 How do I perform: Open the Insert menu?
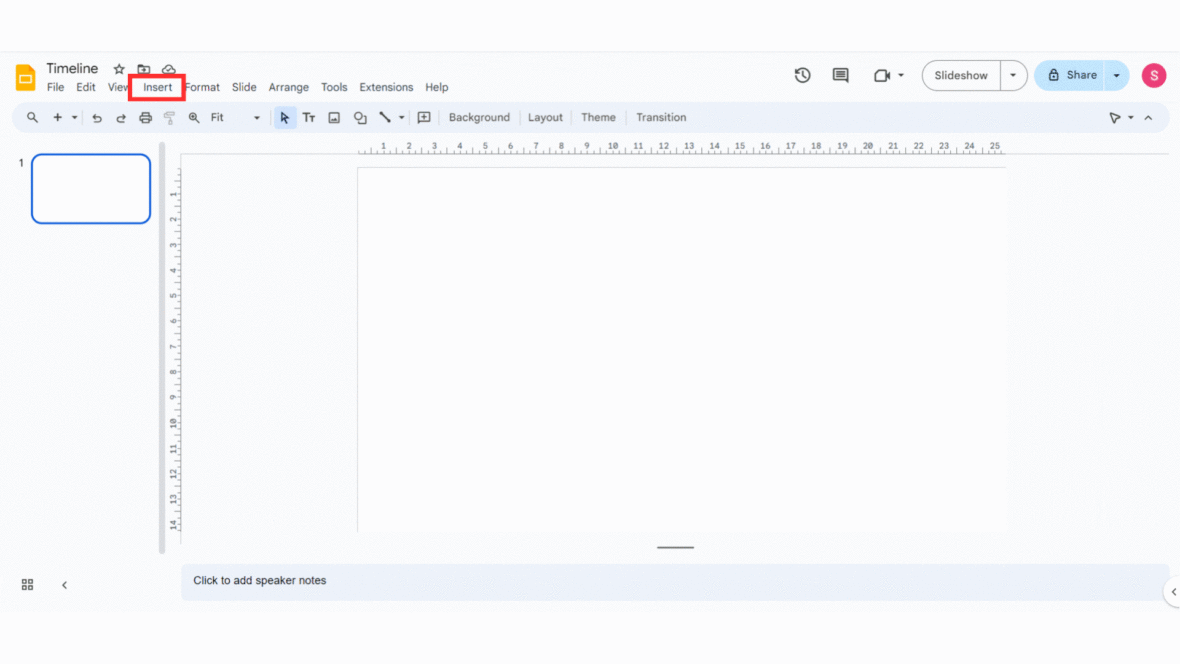click(156, 87)
